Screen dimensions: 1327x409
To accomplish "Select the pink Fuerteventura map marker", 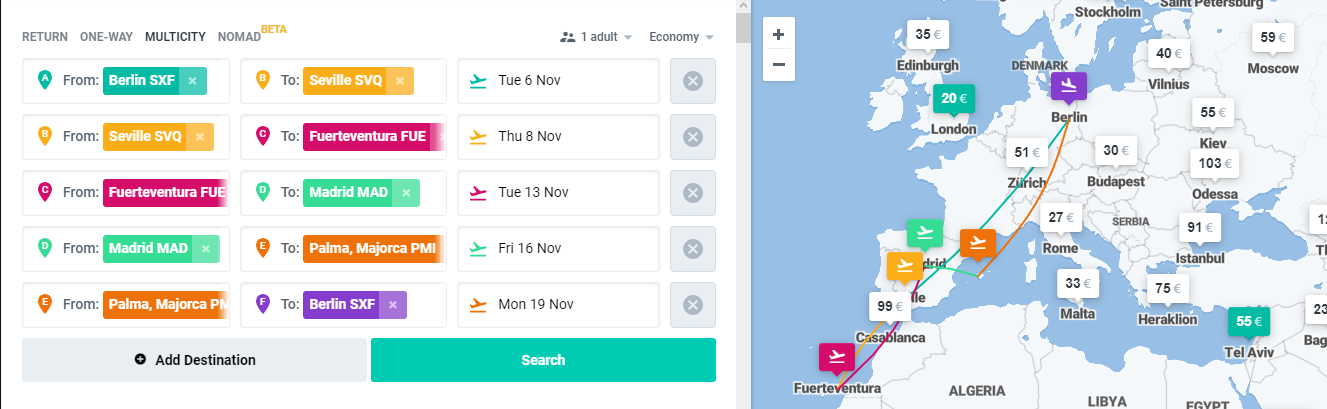I will [x=836, y=356].
